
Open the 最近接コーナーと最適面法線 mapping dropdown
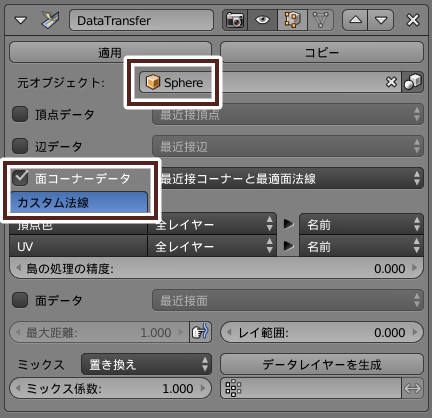(x=288, y=178)
